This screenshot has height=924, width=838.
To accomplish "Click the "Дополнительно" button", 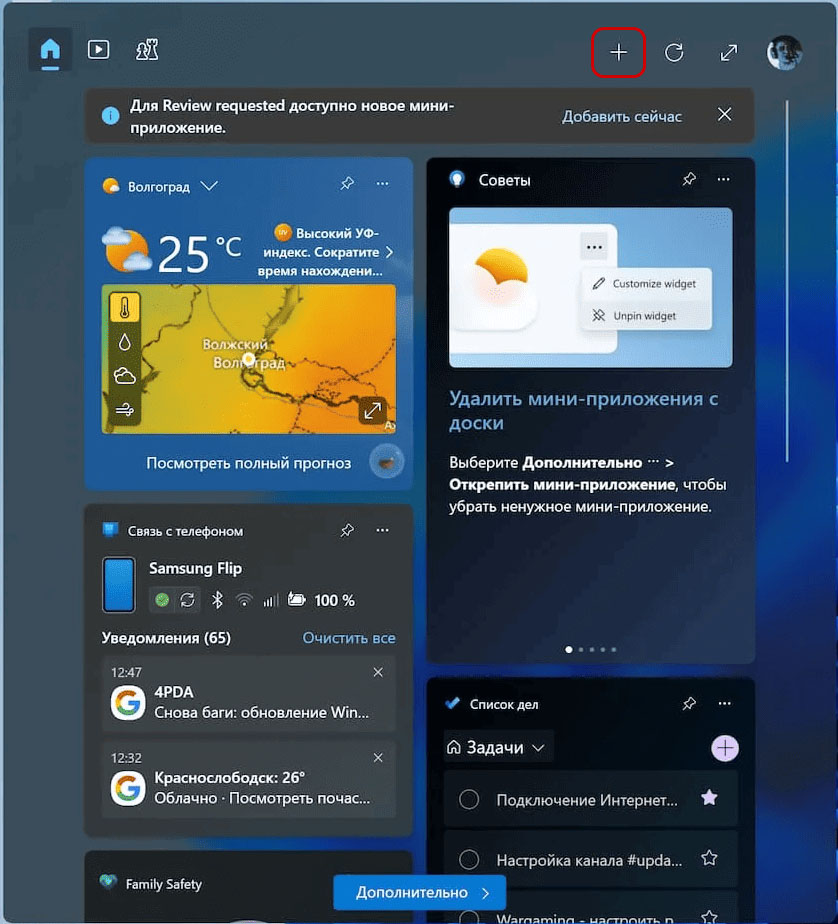I will 420,893.
